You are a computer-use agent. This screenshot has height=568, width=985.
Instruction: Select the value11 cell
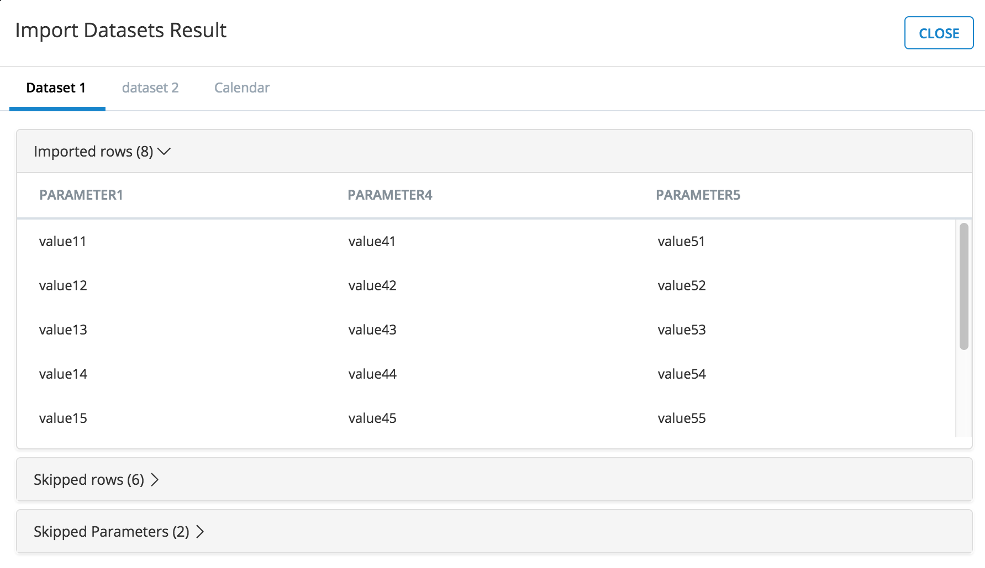click(63, 241)
